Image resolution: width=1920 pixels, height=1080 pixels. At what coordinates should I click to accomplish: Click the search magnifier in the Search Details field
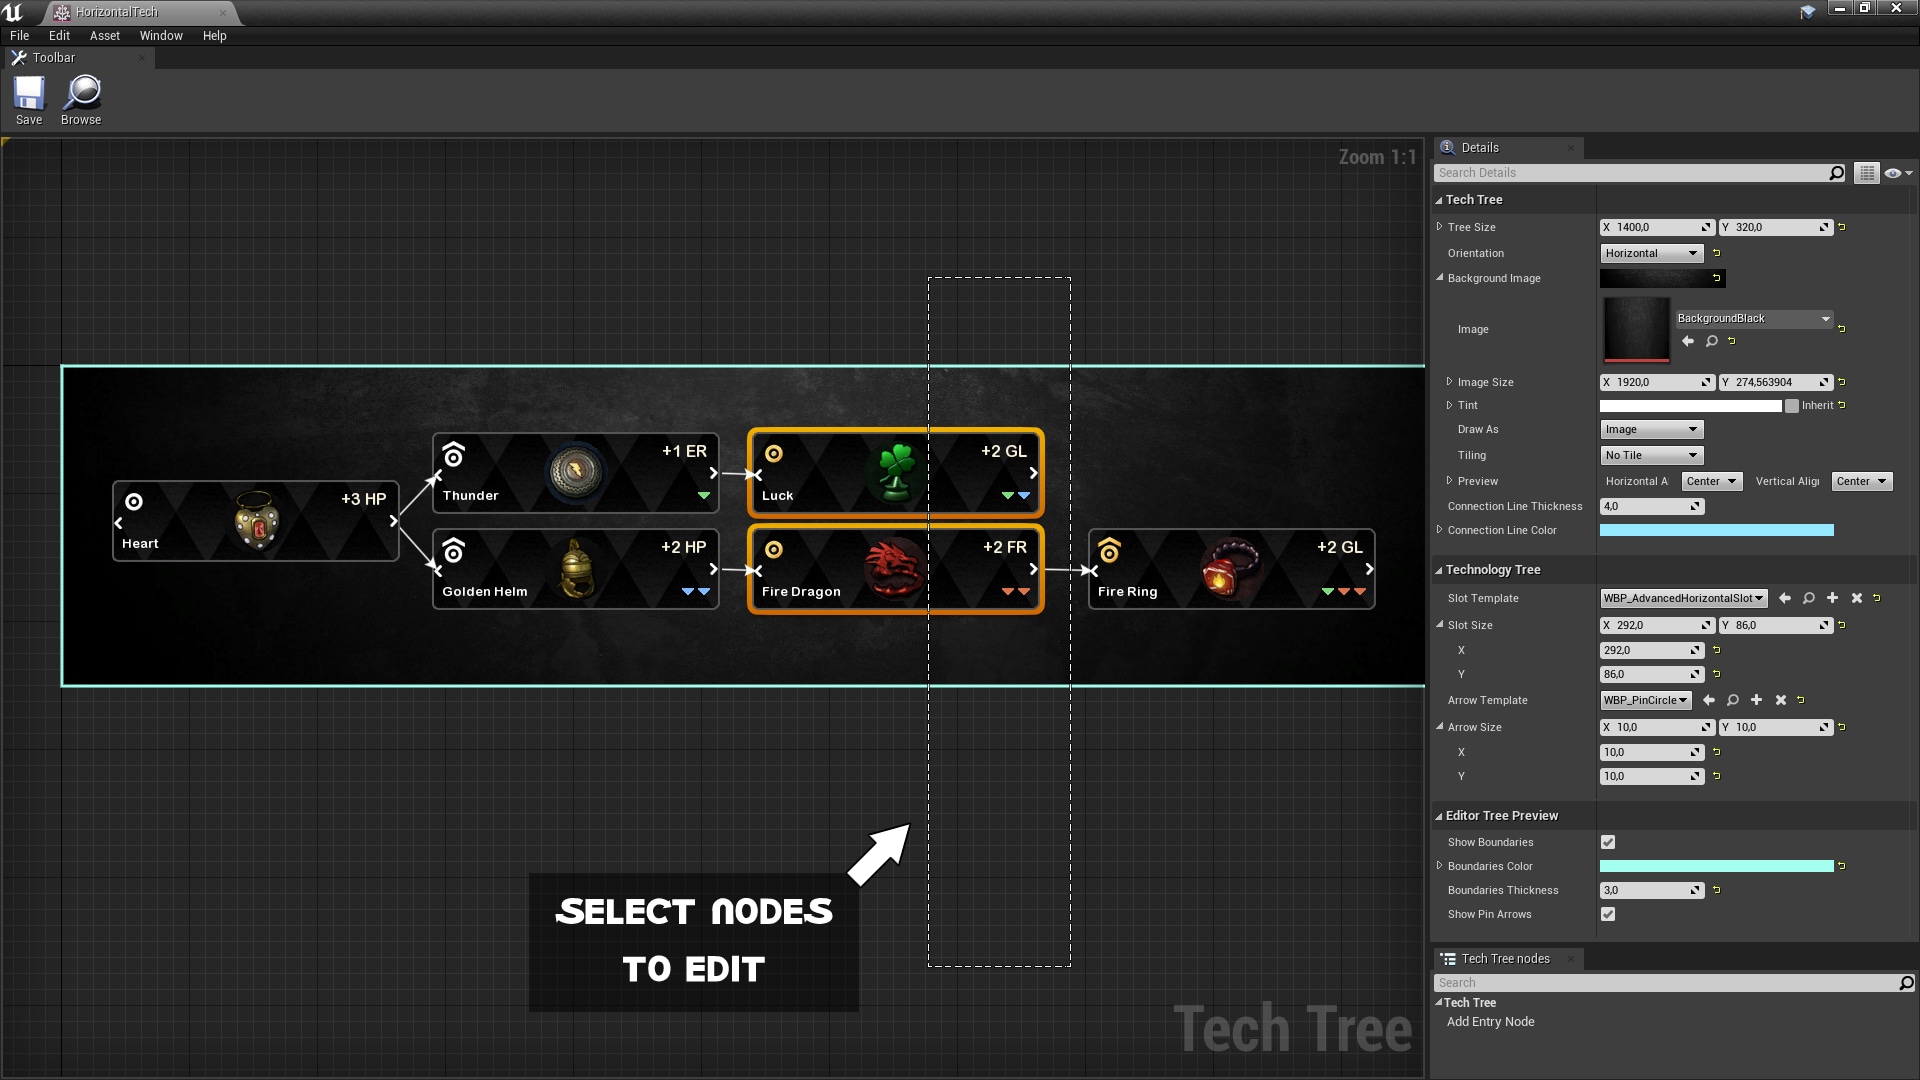click(x=1836, y=172)
